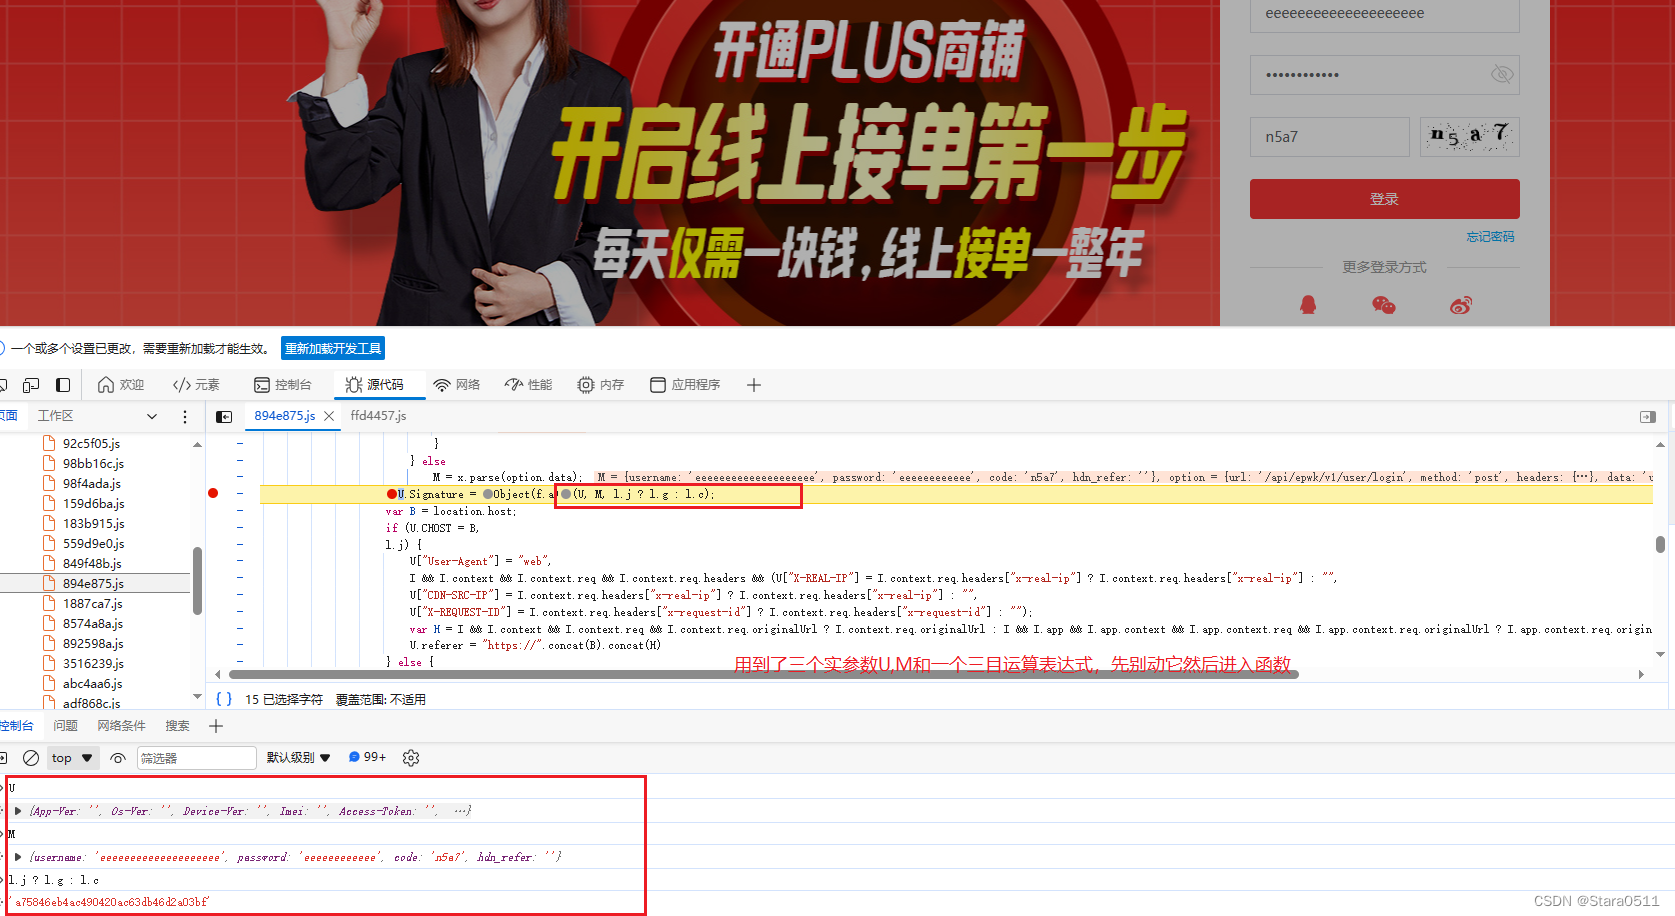Open the navigator three-dot more menu

coord(185,416)
